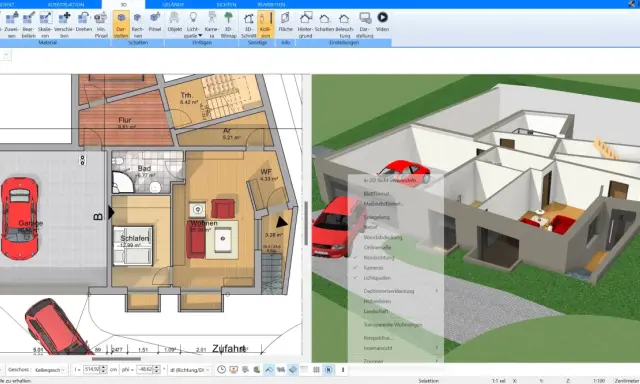
Task: Switch to the SICHTEN ribbon tab
Action: [226, 4]
